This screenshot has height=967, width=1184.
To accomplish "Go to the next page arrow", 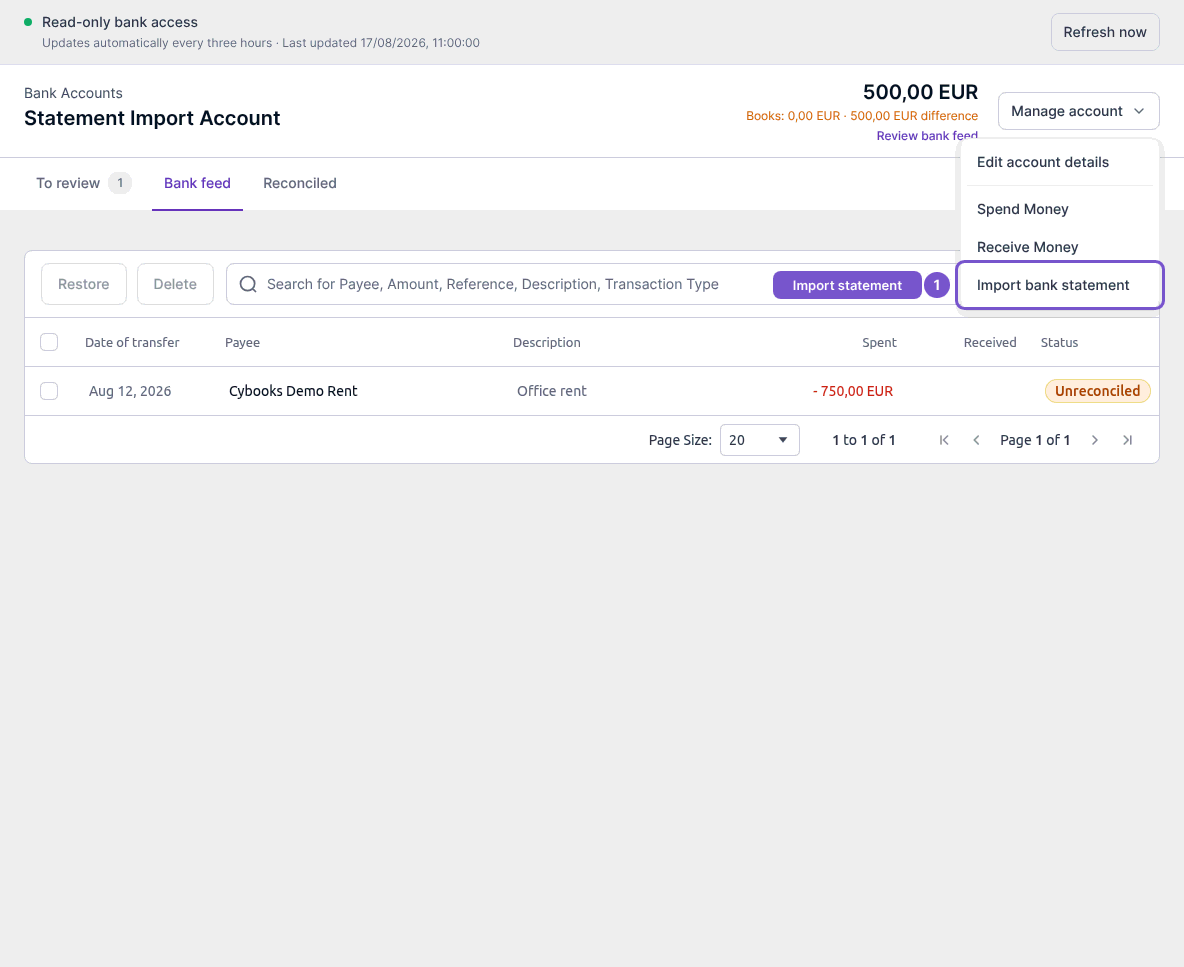I will click(x=1095, y=440).
